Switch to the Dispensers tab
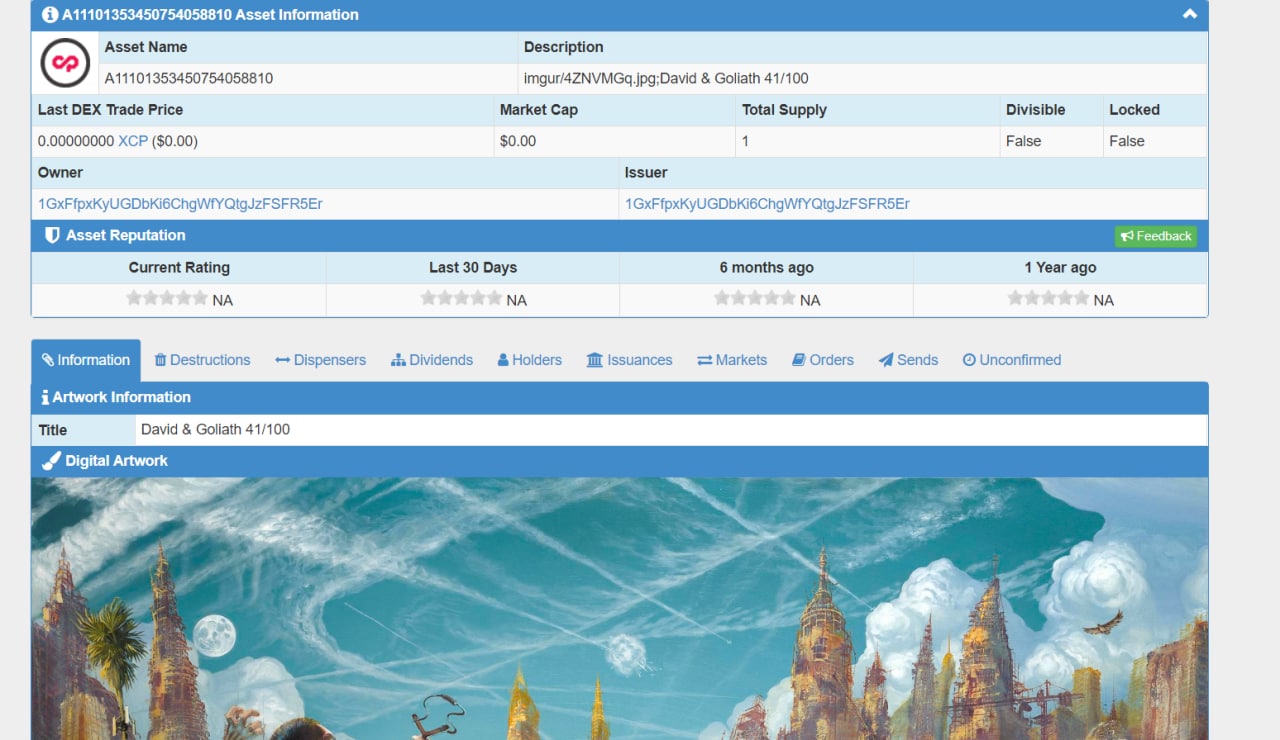This screenshot has width=1280, height=740. tap(320, 360)
